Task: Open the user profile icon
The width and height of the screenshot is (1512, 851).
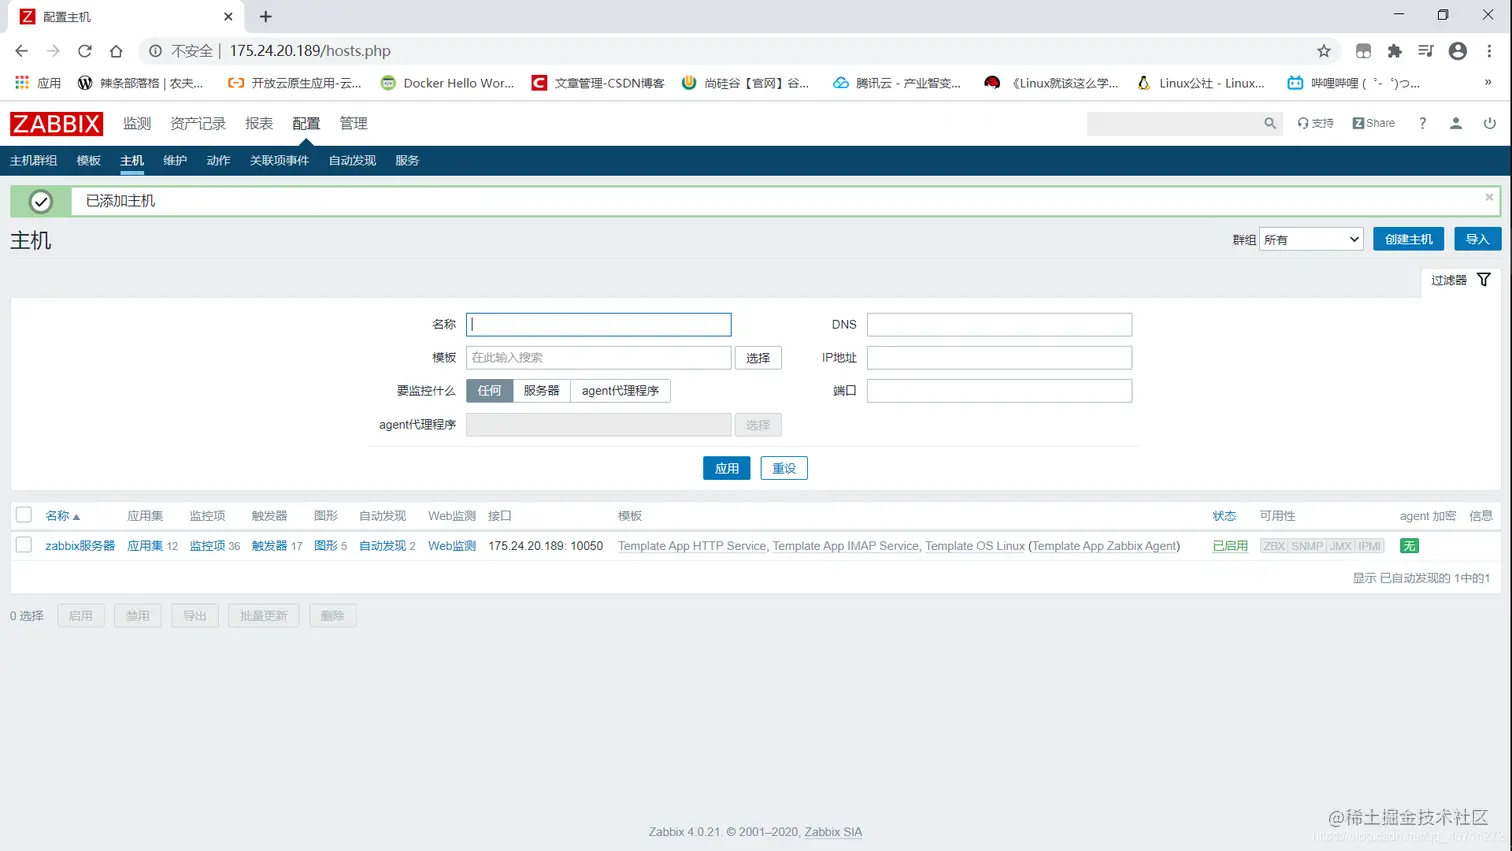Action: click(x=1456, y=123)
